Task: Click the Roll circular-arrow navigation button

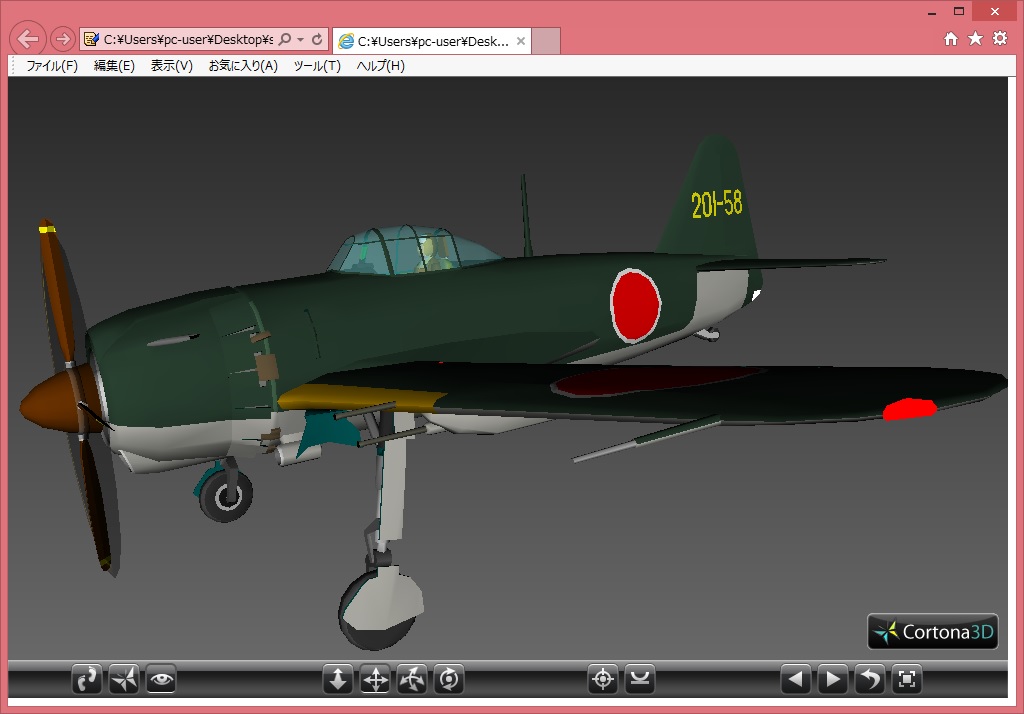Action: (449, 680)
